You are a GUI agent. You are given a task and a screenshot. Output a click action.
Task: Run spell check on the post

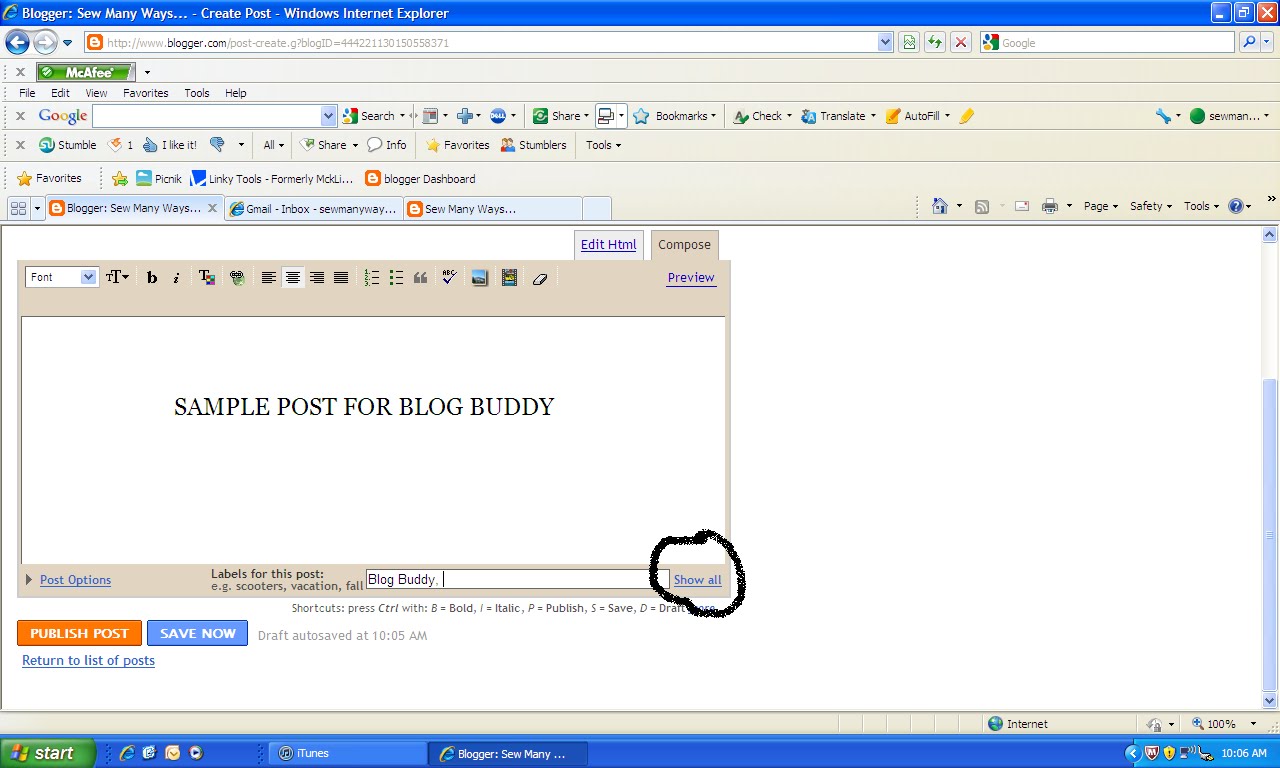point(448,277)
